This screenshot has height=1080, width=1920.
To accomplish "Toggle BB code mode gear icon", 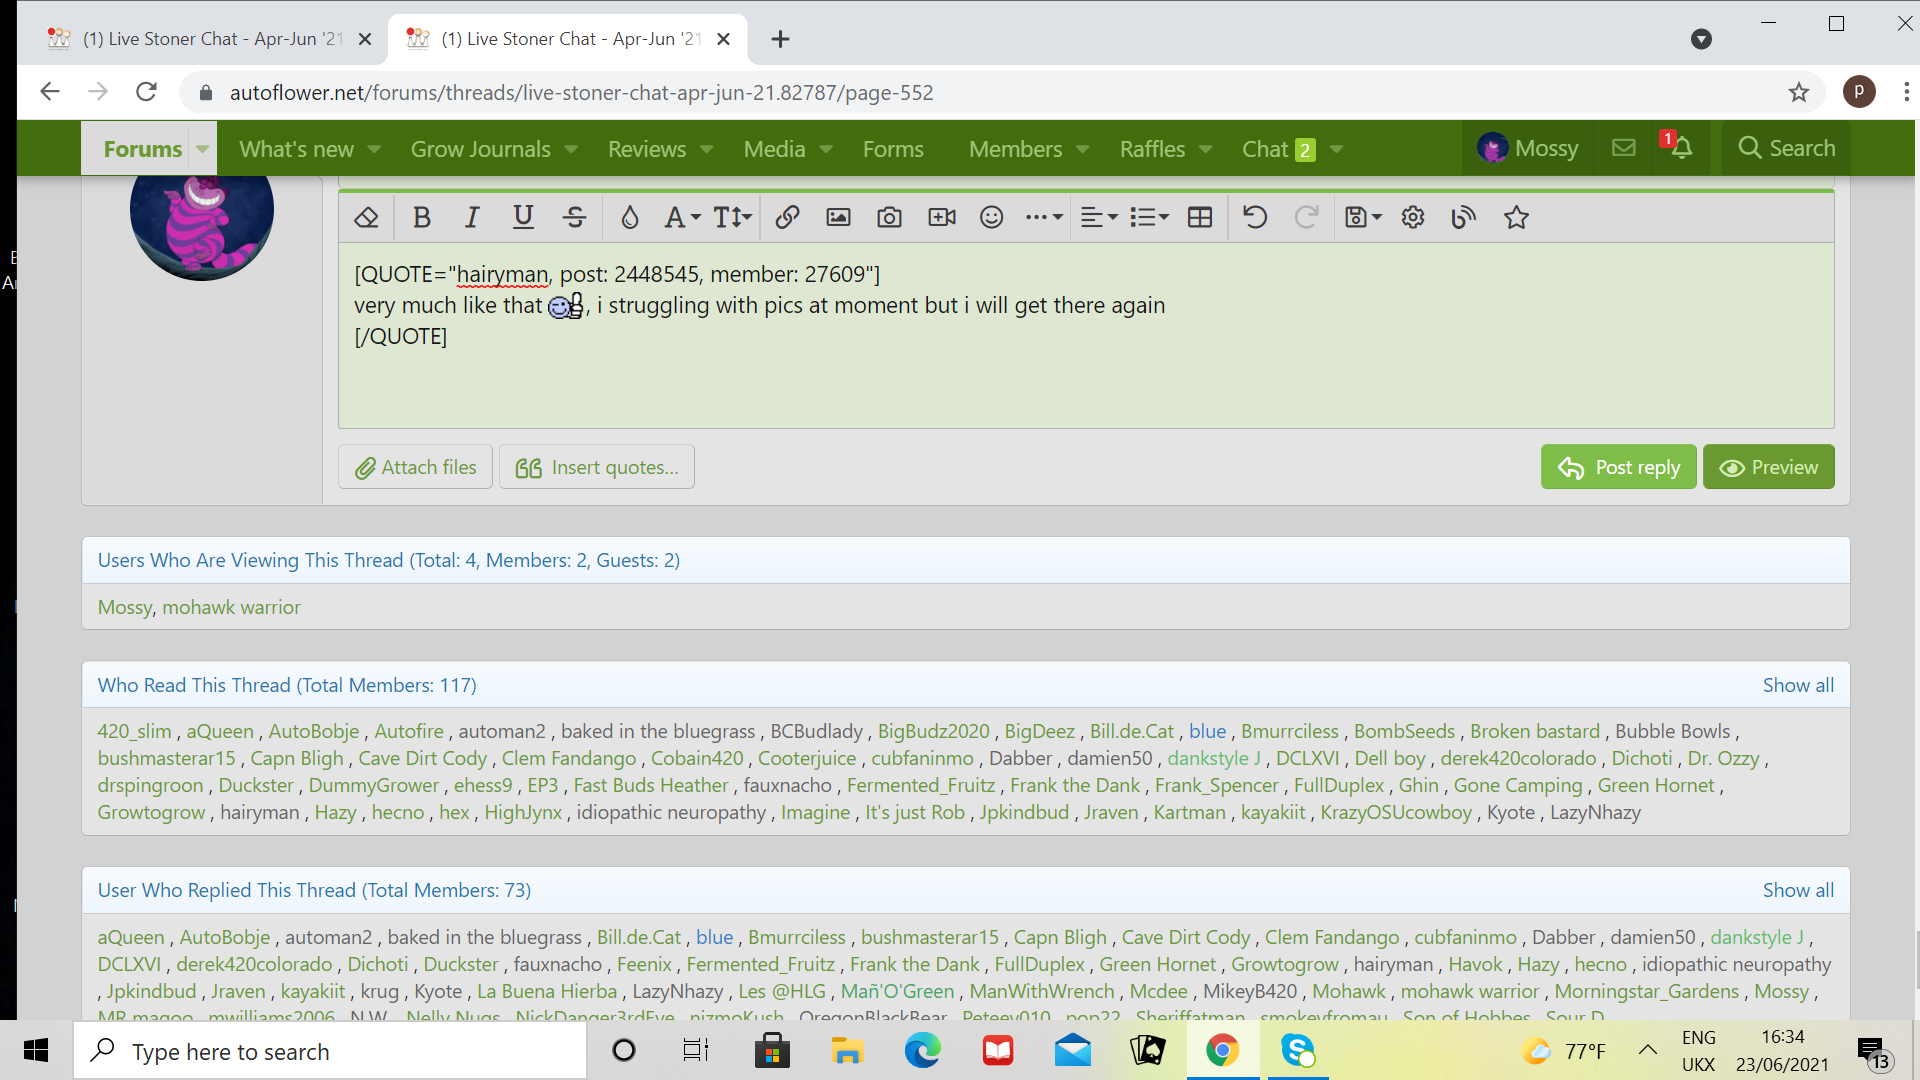I will coord(1412,217).
